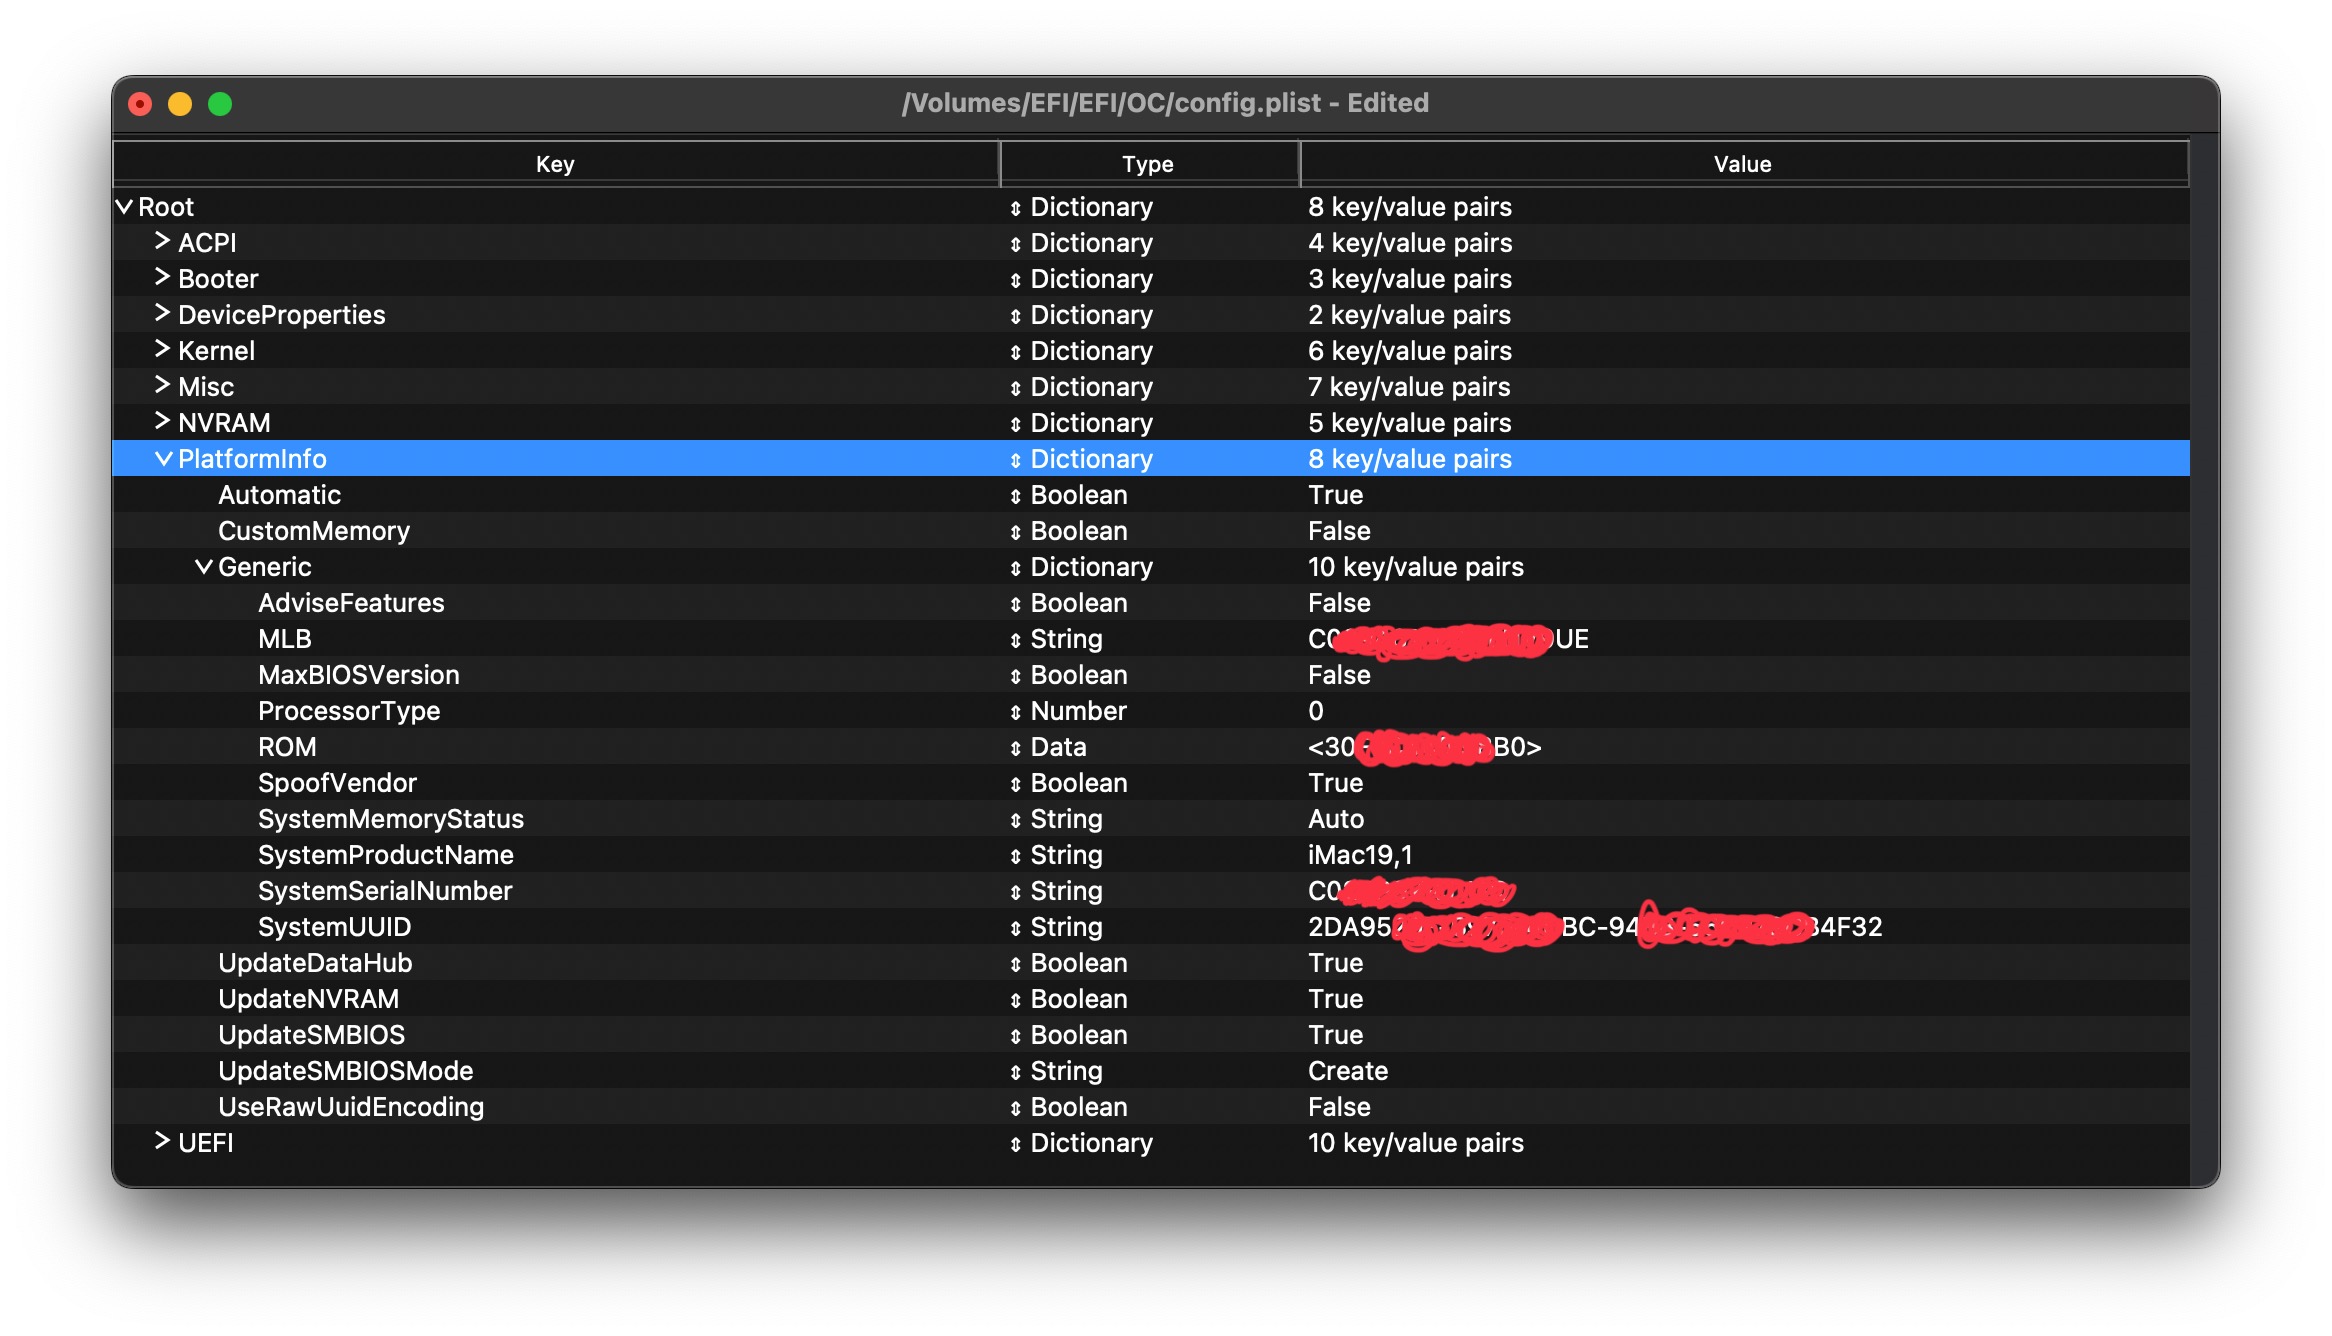Viewport: 2332px width, 1336px height.
Task: Open type stepper for the MLB row
Action: tap(1015, 640)
